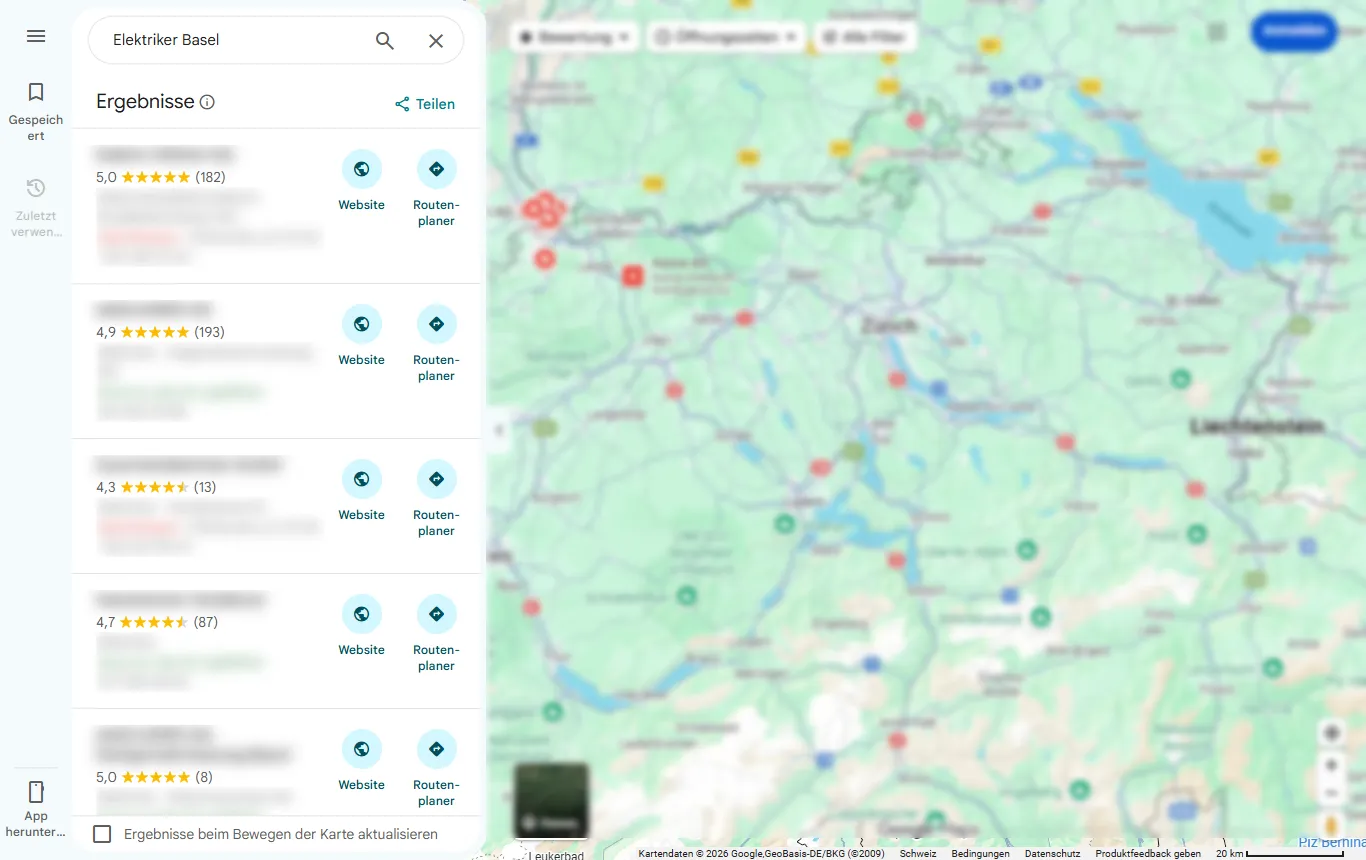
Task: Open Website for the result with 182 reviews
Action: (x=361, y=181)
